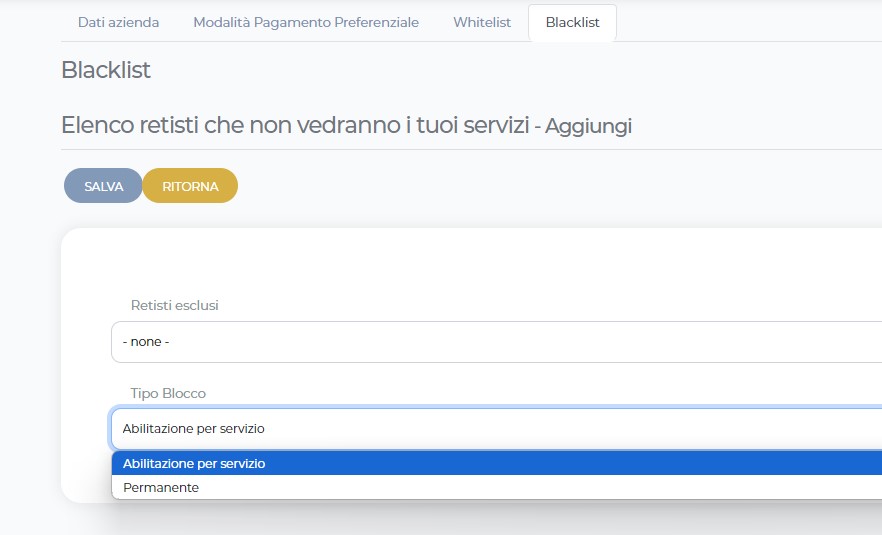Open the Dati azienda tab
882x535 pixels.
coord(118,22)
